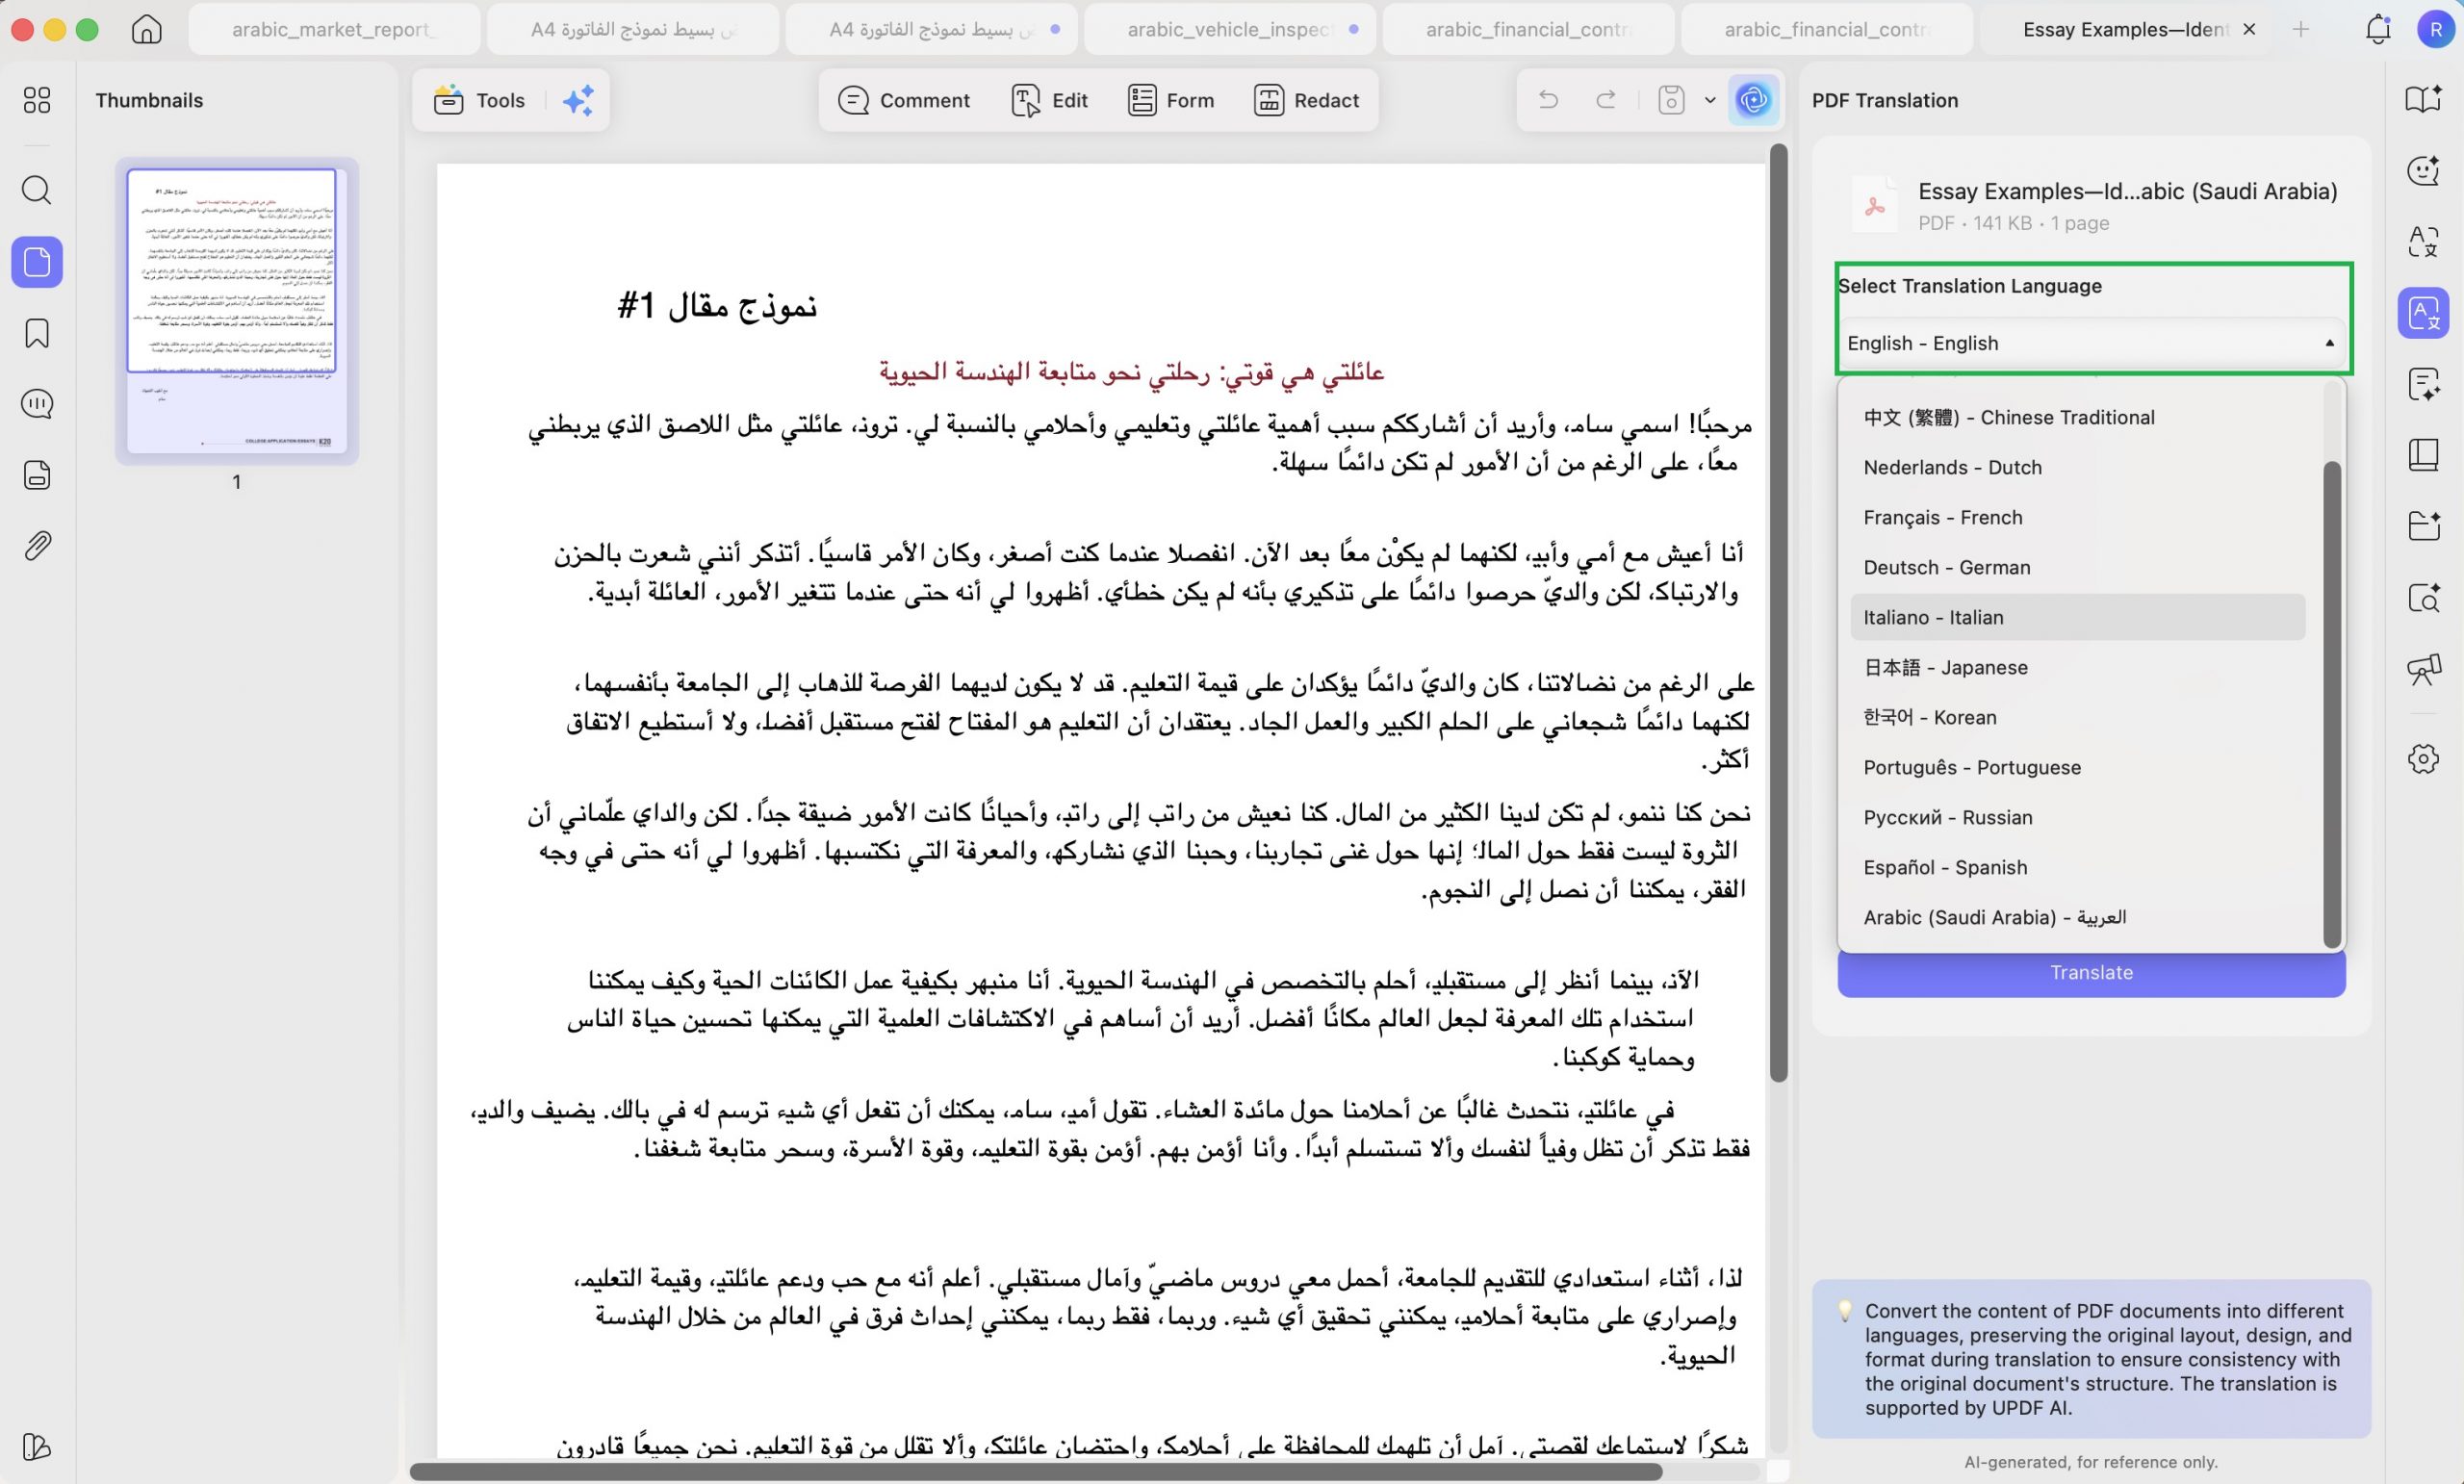The height and width of the screenshot is (1484, 2464).
Task: Select the PDF Translation icon in the right sidebar
Action: pos(2424,313)
